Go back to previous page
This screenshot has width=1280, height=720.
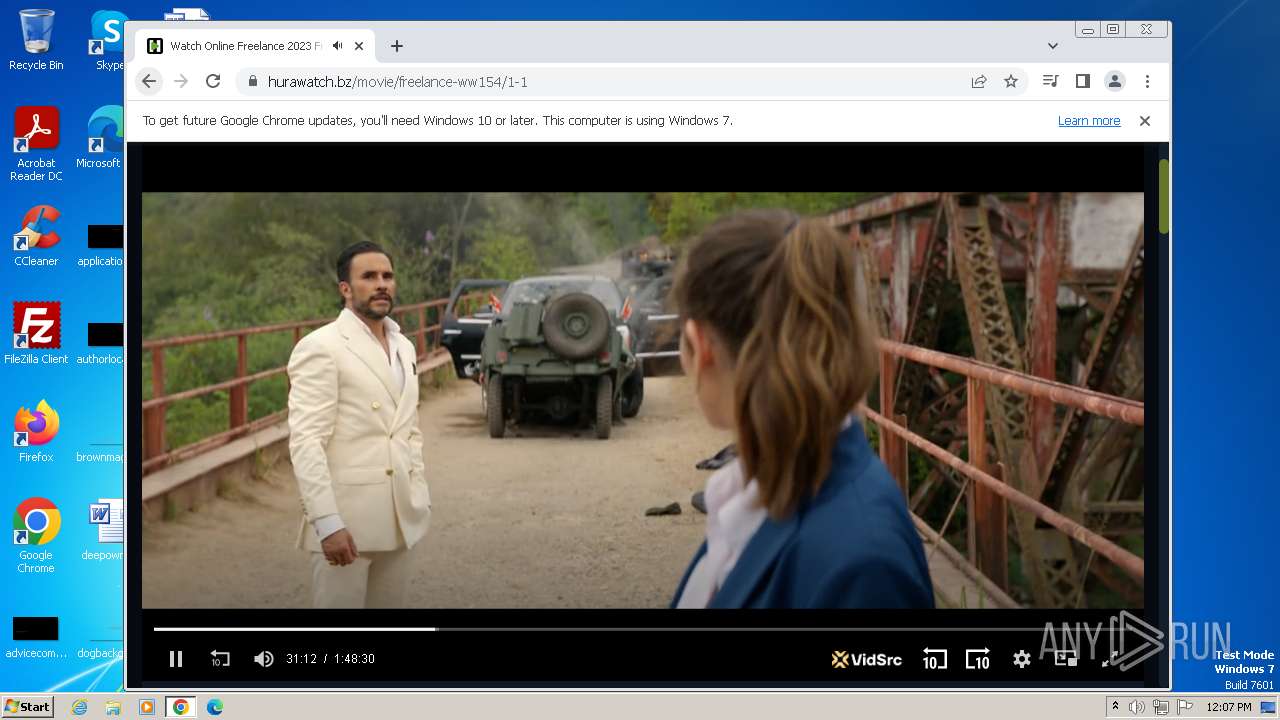[149, 81]
